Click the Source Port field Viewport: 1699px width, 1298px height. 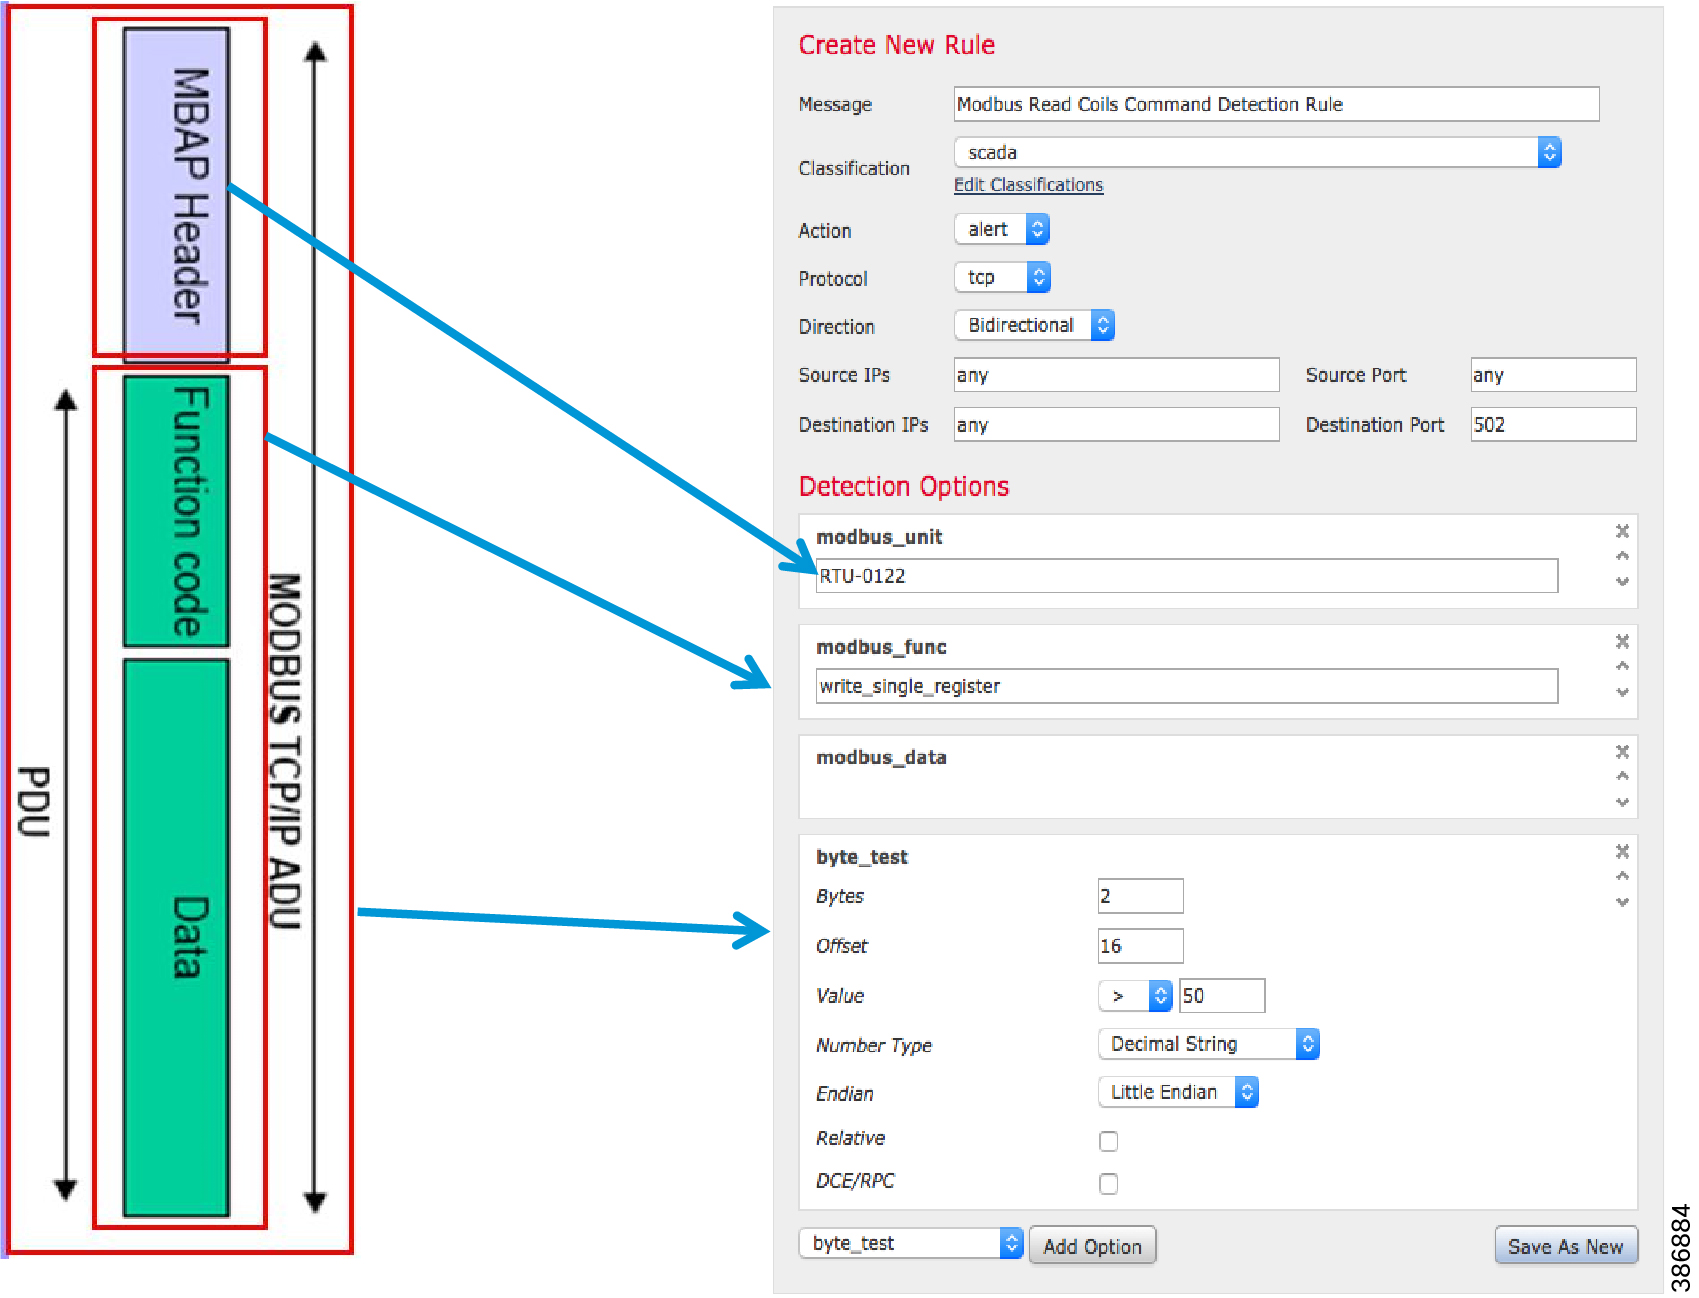tap(1553, 375)
